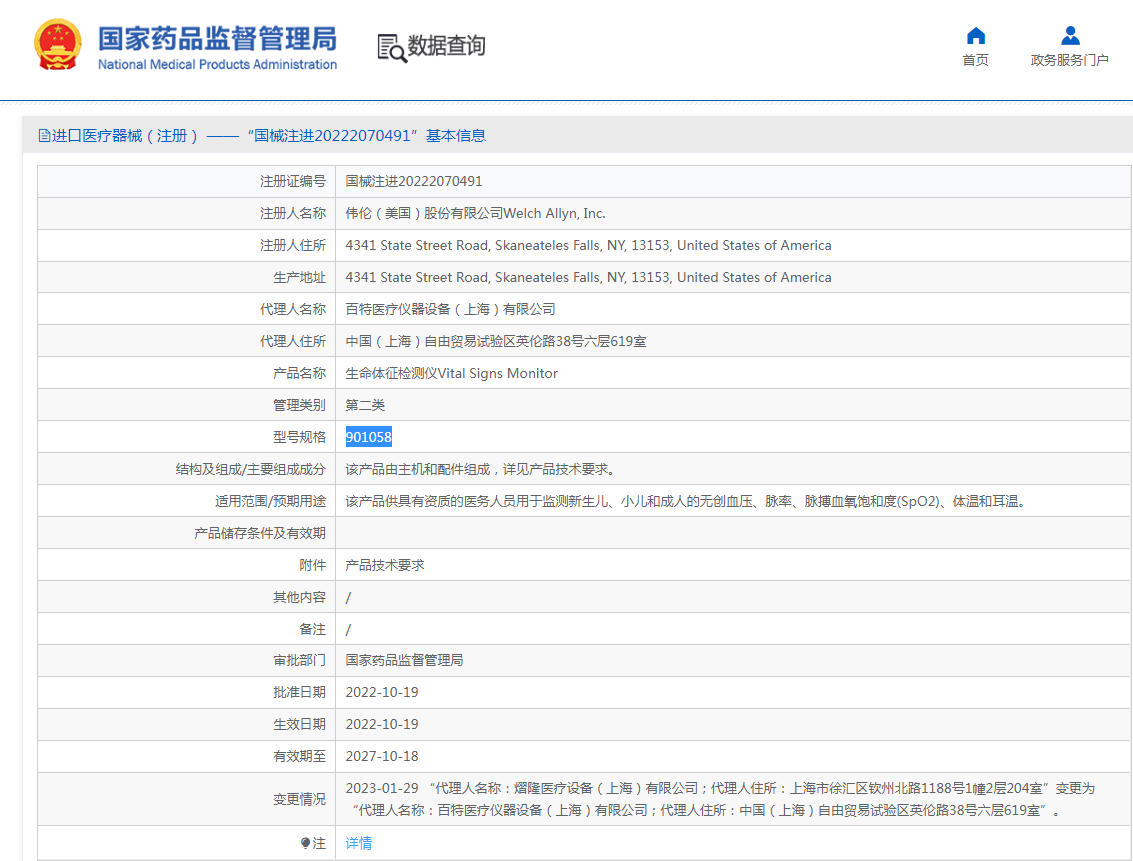Click the 备注 row label
This screenshot has height=861, width=1133.
pos(312,629)
